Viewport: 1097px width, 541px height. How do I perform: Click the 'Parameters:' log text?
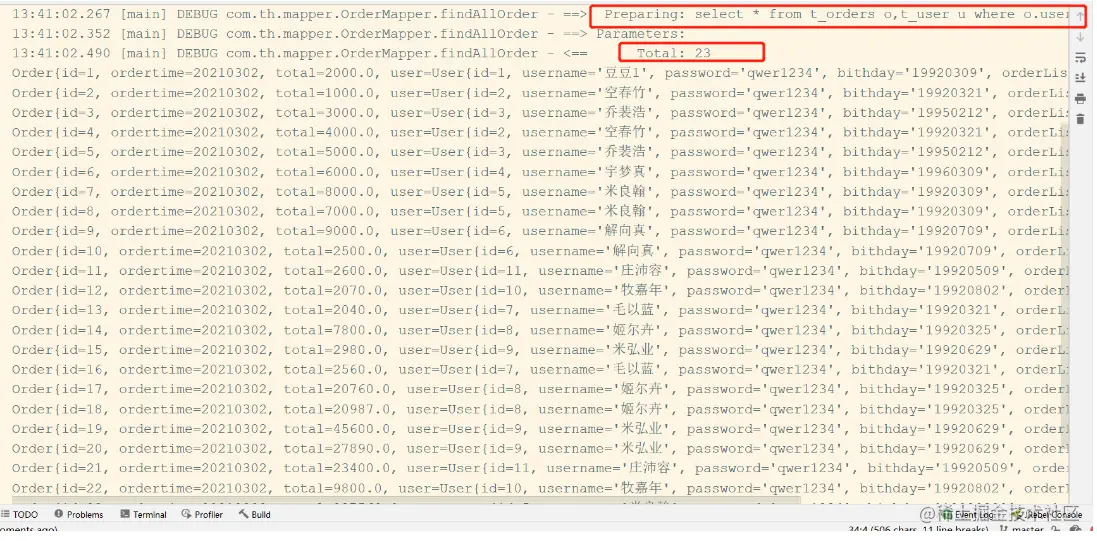pos(641,34)
